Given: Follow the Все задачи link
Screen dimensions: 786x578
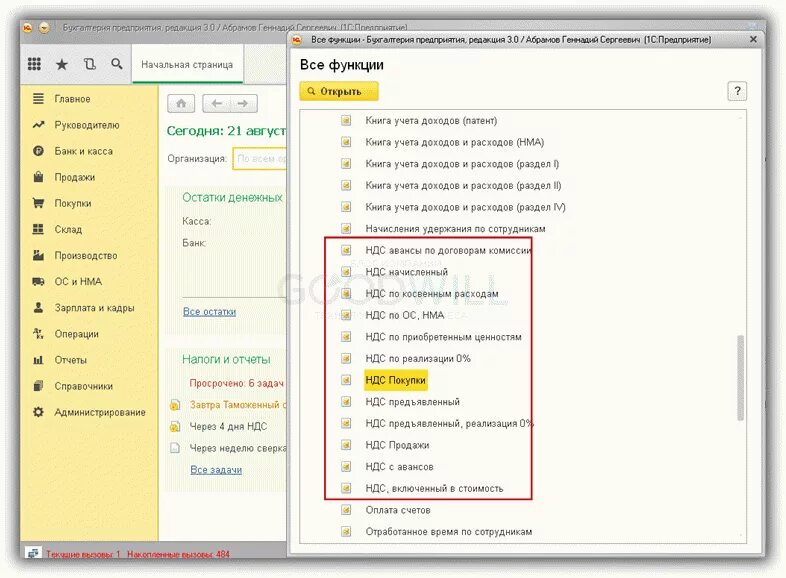Looking at the screenshot, I should point(216,470).
